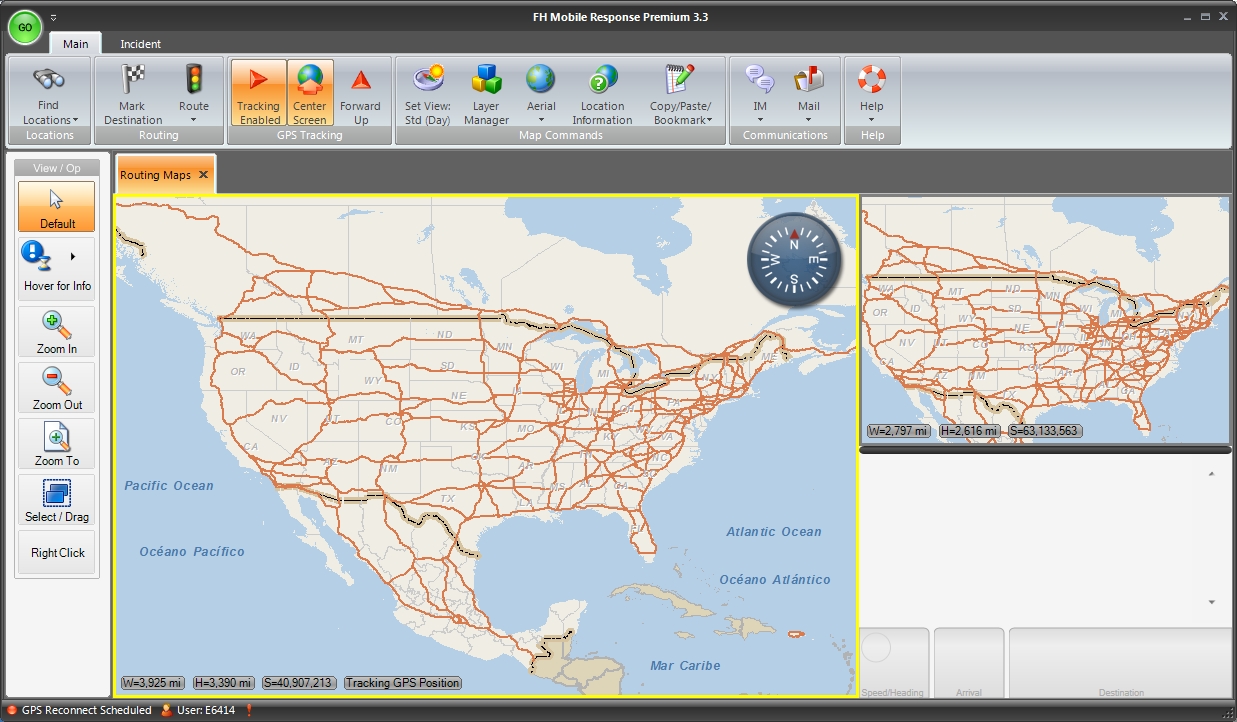This screenshot has height=722, width=1237.
Task: Click the Destination panel
Action: click(1120, 663)
